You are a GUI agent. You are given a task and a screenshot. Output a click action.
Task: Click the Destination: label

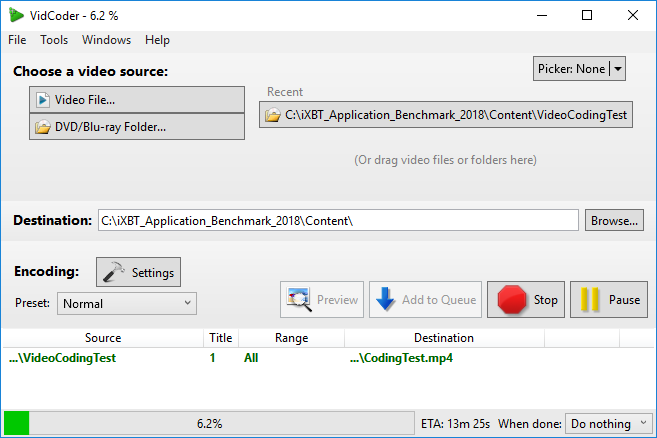coord(52,220)
